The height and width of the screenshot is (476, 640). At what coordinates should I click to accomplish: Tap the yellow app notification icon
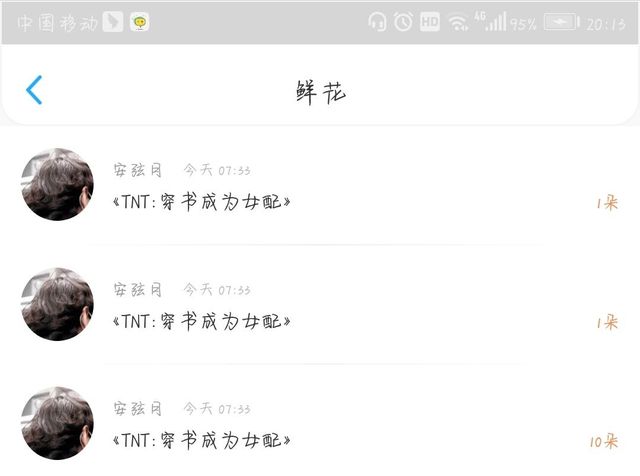pos(140,22)
